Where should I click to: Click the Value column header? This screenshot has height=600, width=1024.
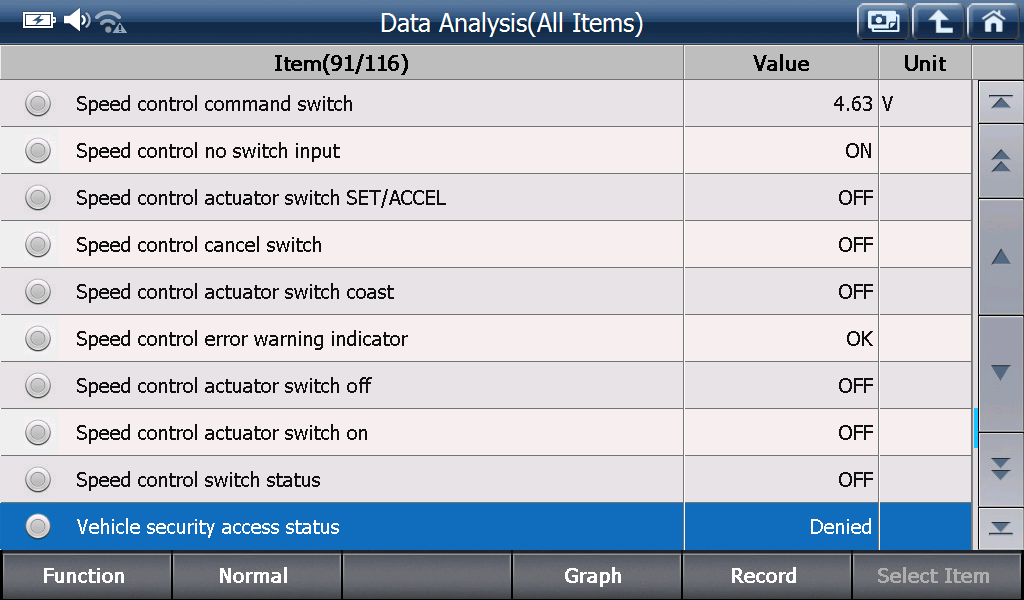781,63
